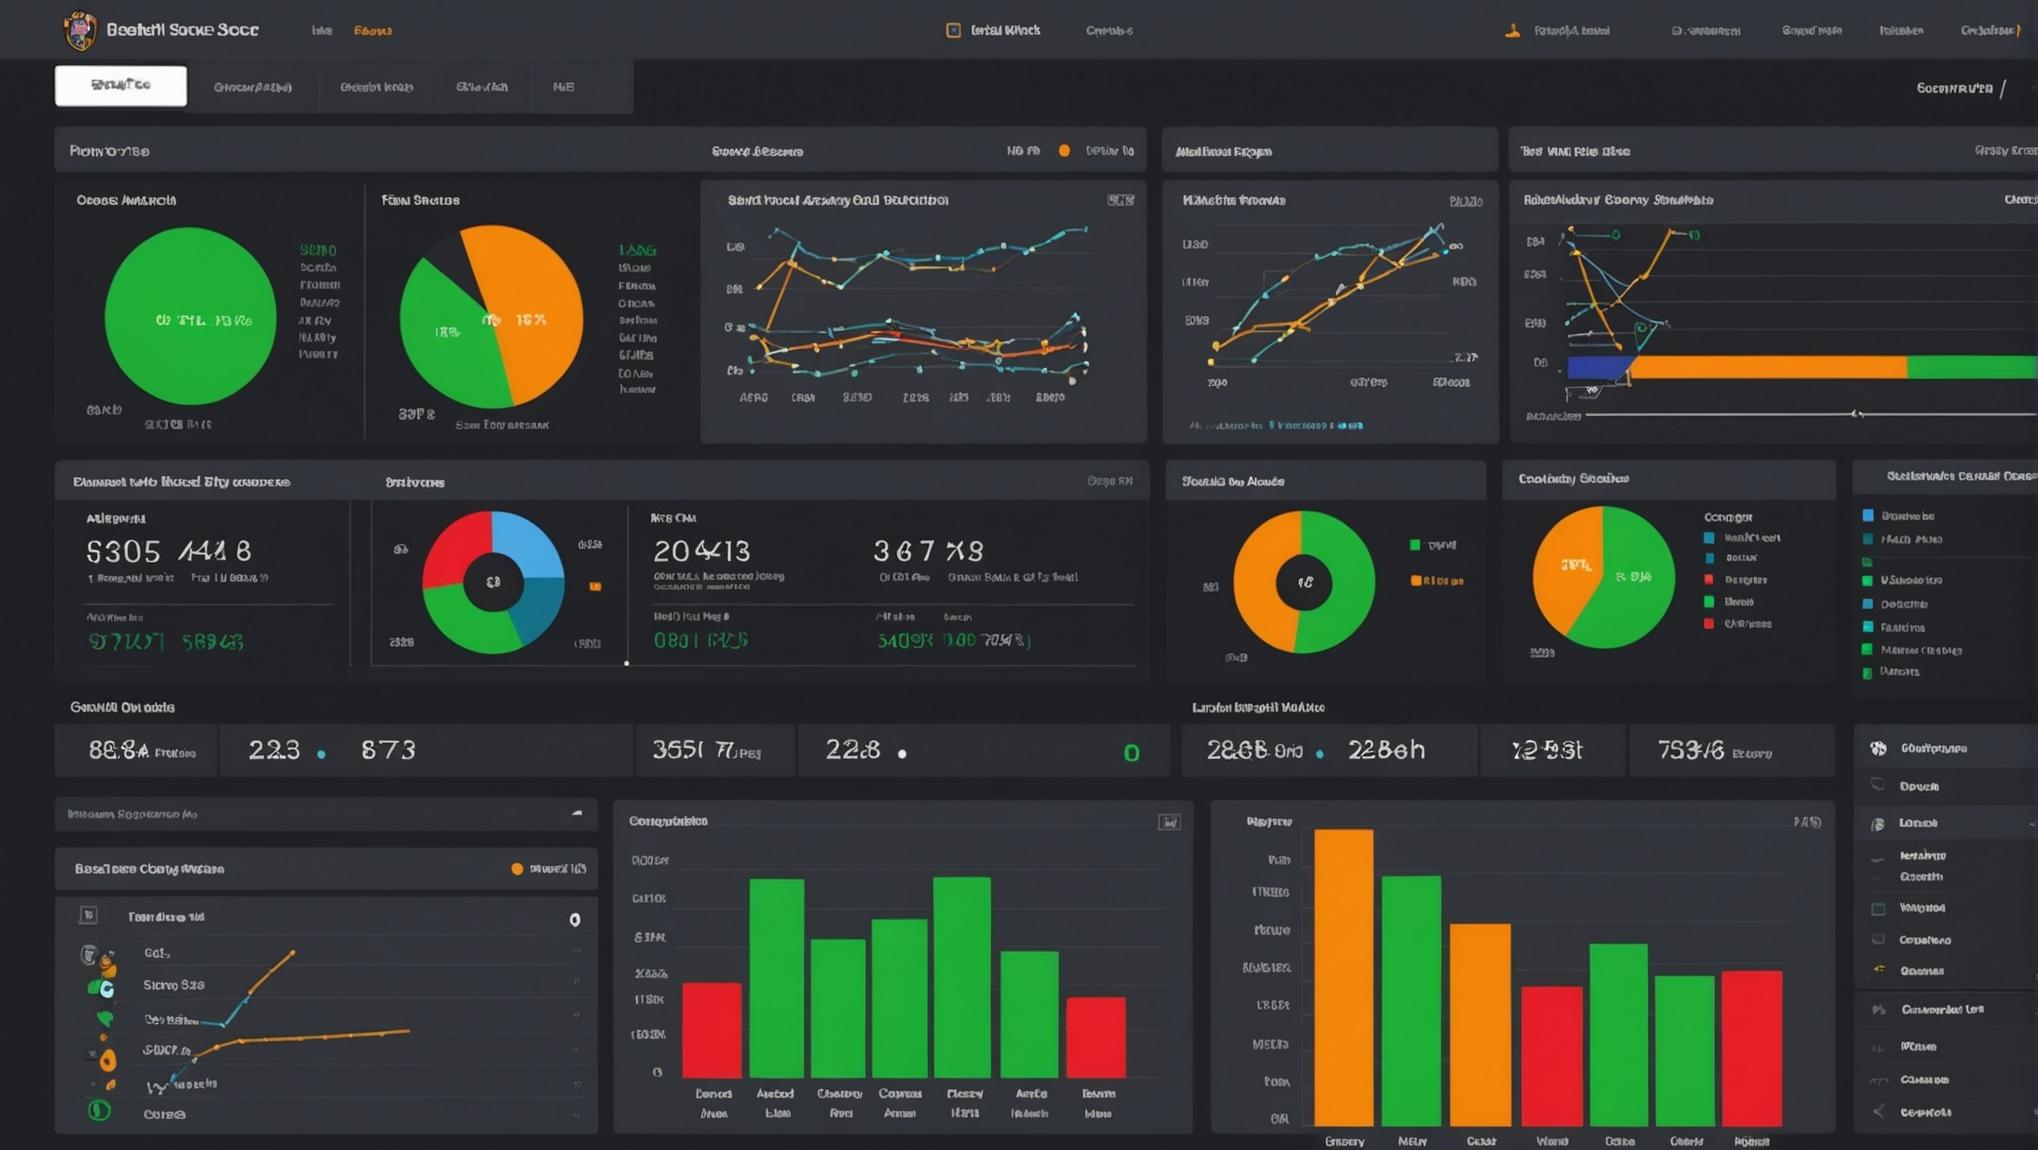Click the value '228eh' in the stats row

1386,750
